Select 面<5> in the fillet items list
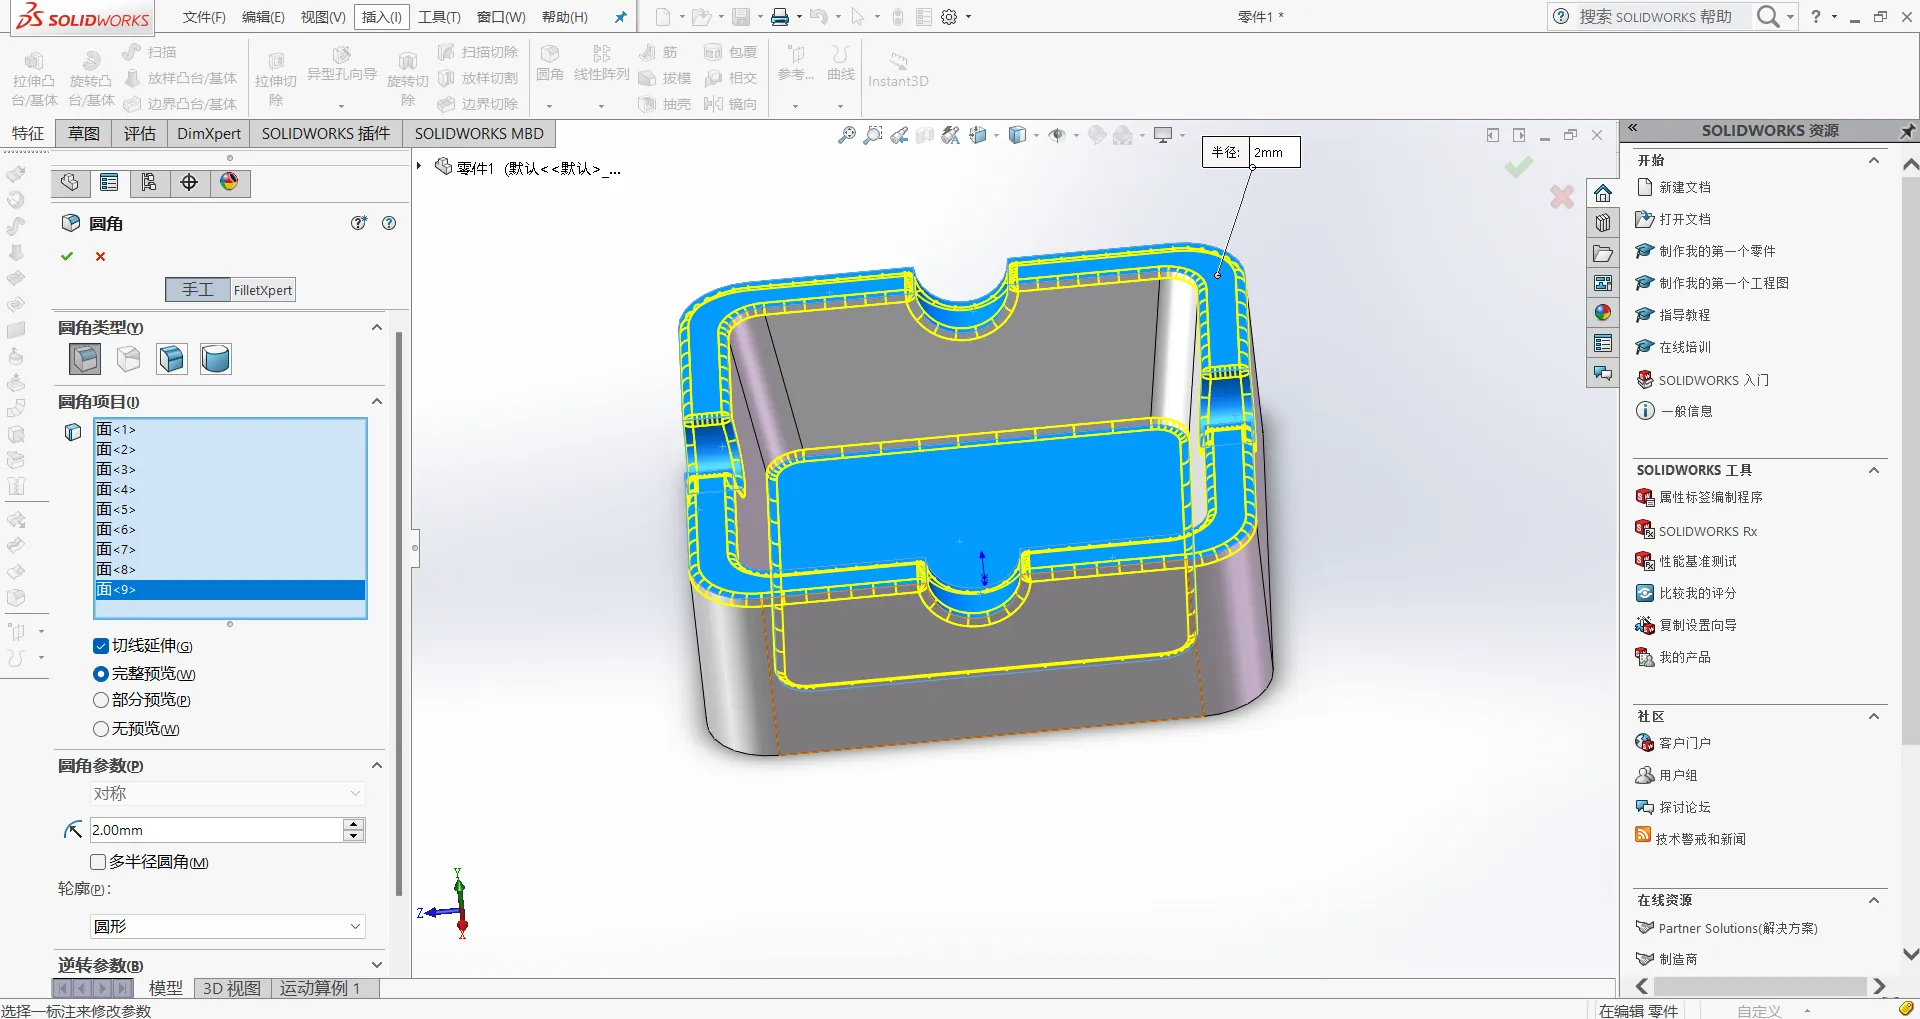The image size is (1920, 1019). (x=230, y=510)
